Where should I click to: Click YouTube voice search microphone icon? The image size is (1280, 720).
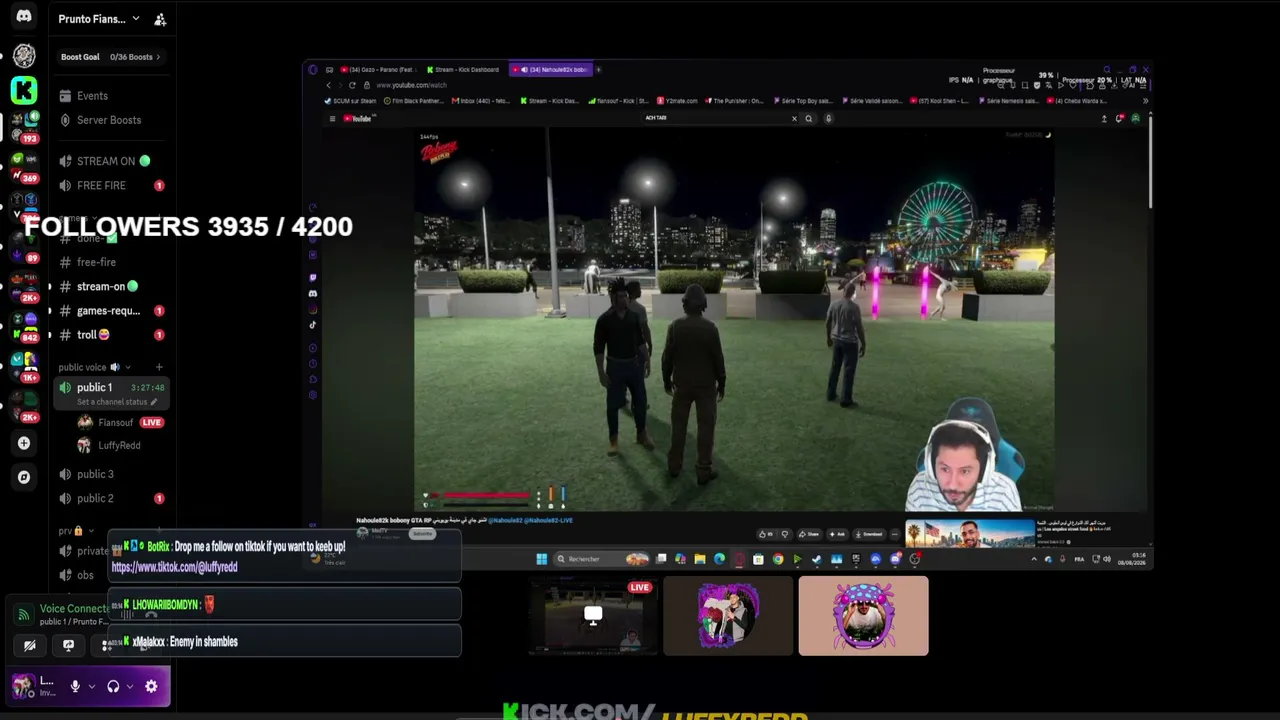click(x=828, y=118)
